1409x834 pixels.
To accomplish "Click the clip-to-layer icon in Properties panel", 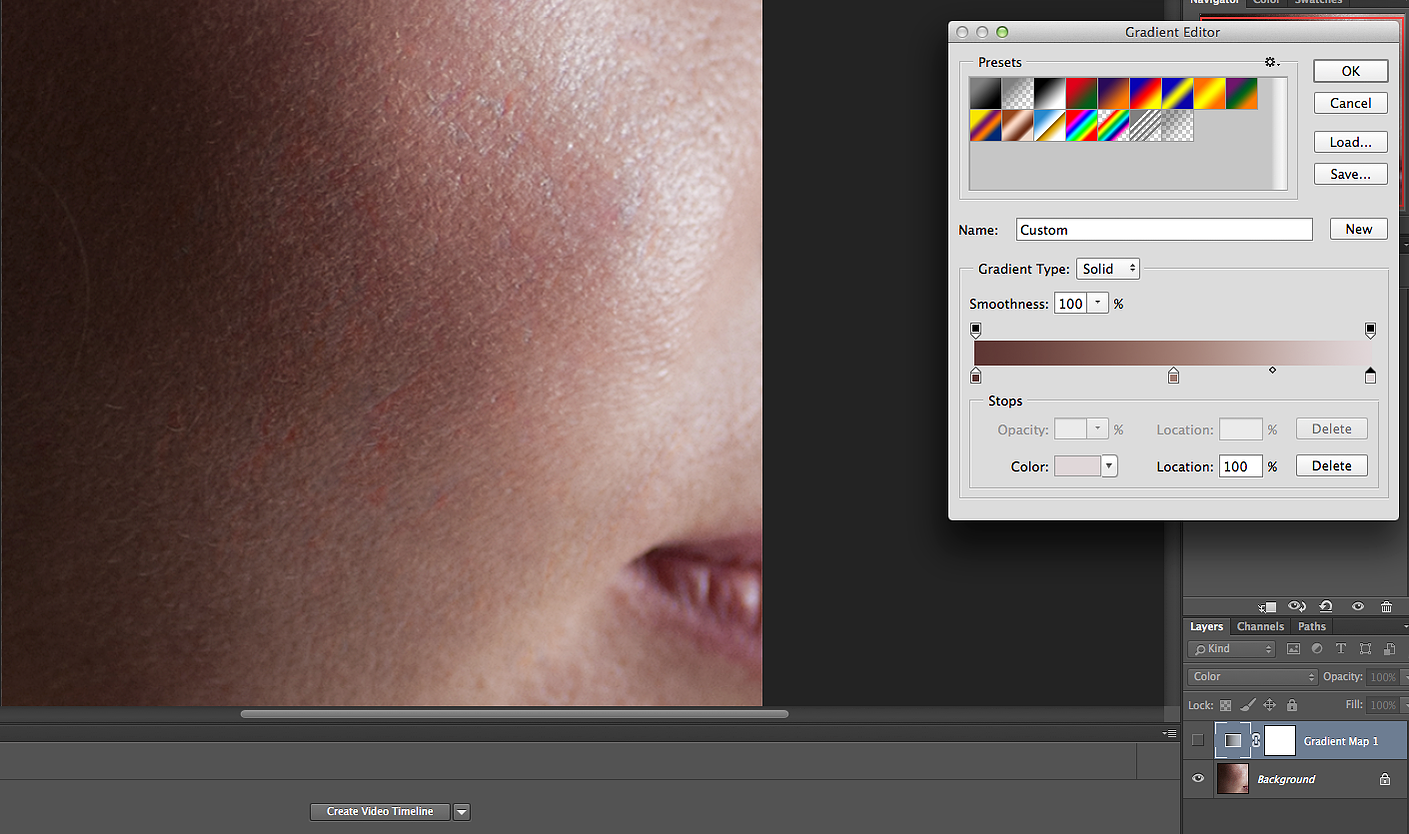I will pyautogui.click(x=1267, y=607).
